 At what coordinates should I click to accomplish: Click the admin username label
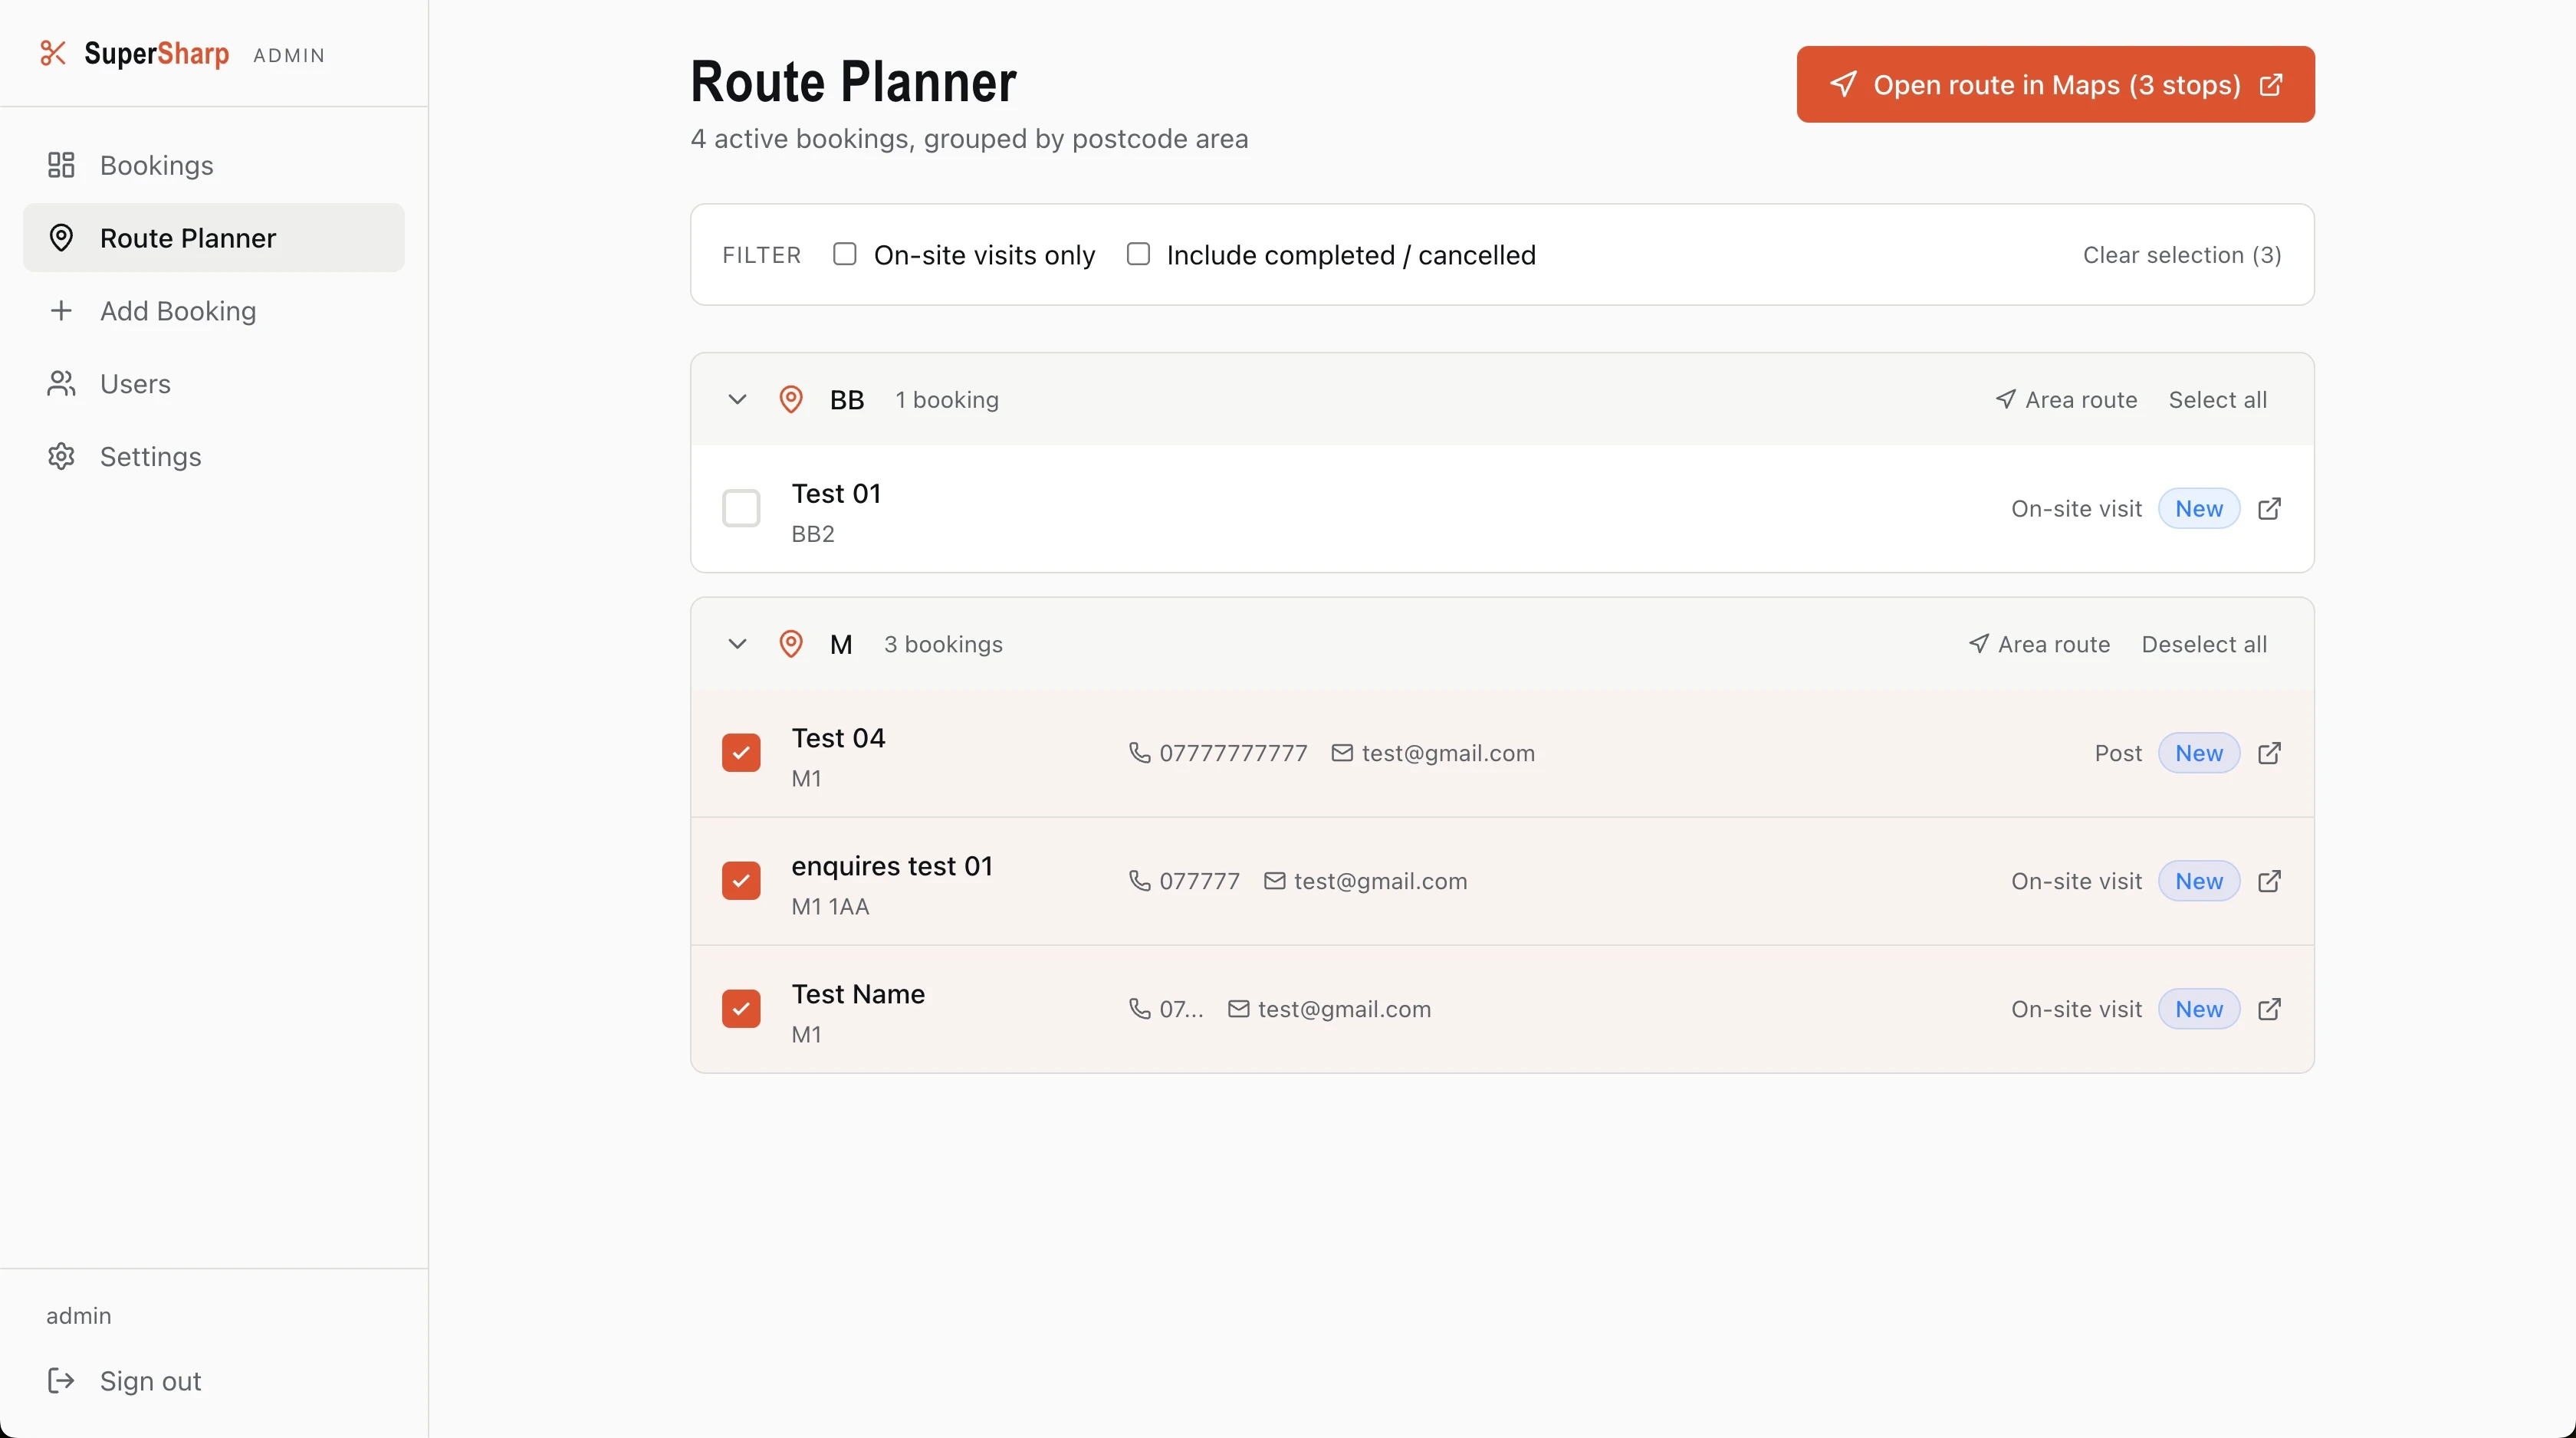pyautogui.click(x=79, y=1316)
